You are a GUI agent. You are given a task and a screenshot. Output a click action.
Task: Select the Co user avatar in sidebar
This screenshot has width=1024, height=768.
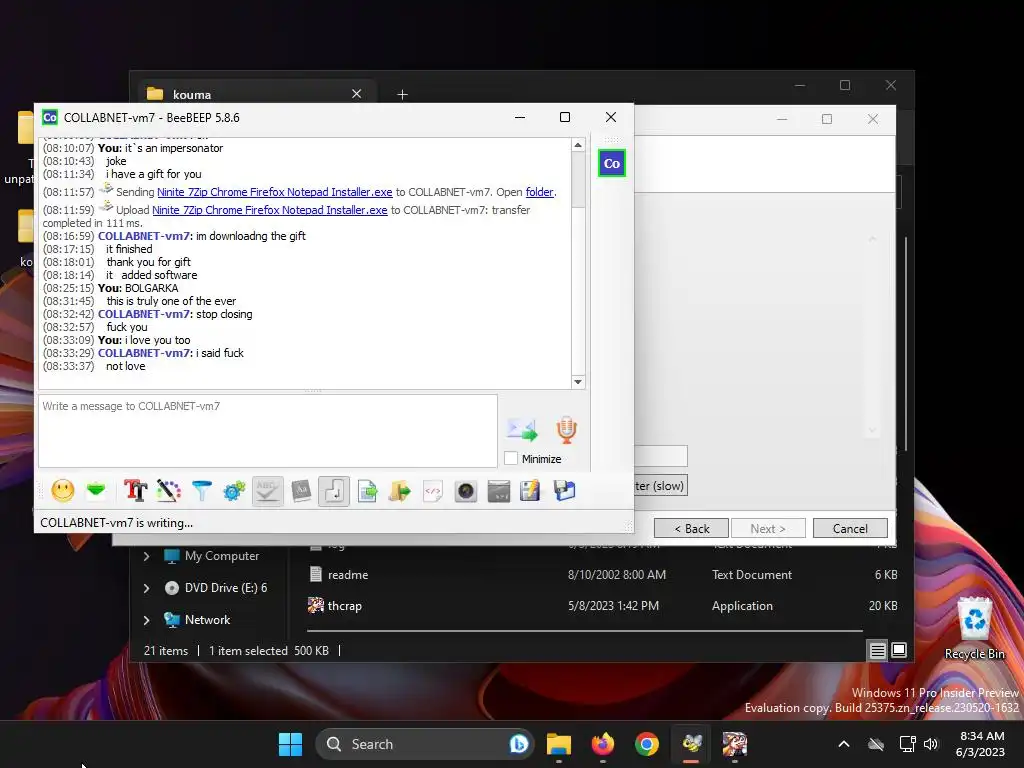point(612,163)
